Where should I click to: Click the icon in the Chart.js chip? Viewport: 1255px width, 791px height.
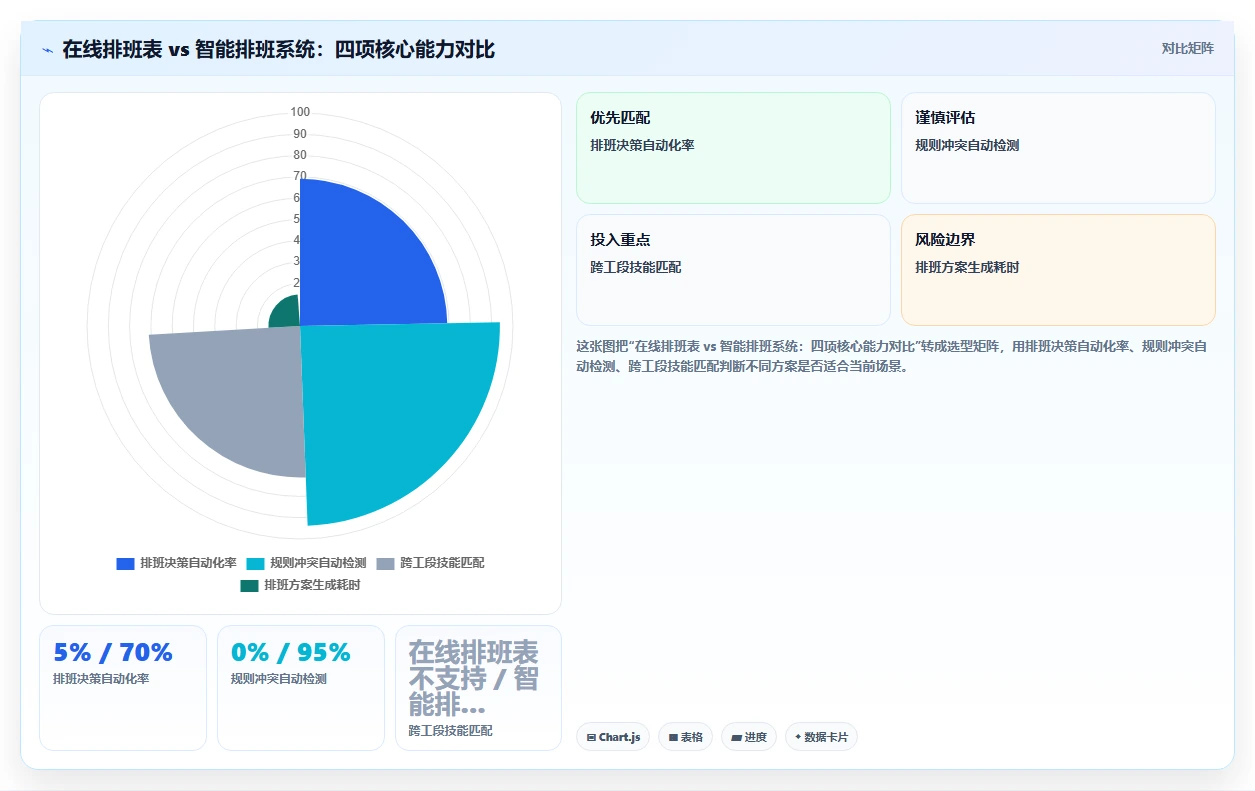(591, 738)
